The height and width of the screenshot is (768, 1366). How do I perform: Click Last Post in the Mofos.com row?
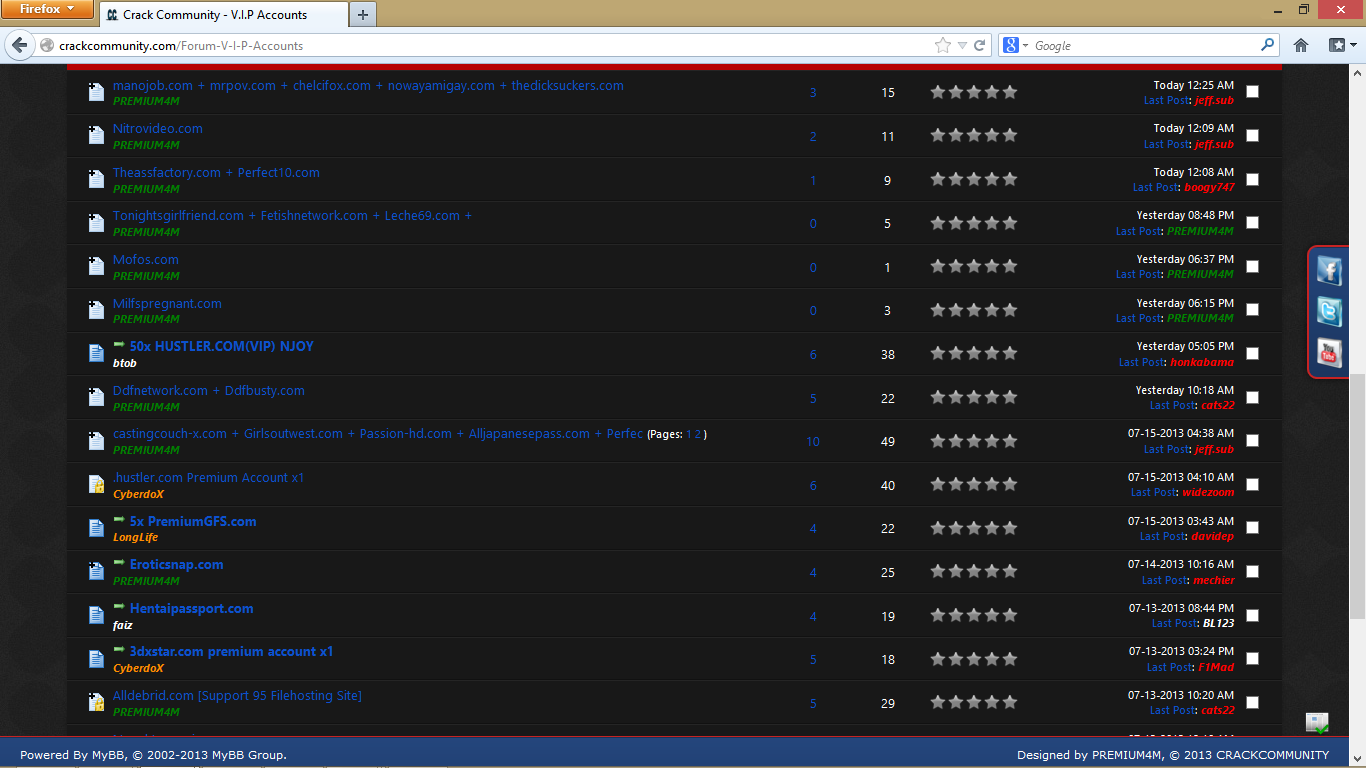pyautogui.click(x=1139, y=274)
